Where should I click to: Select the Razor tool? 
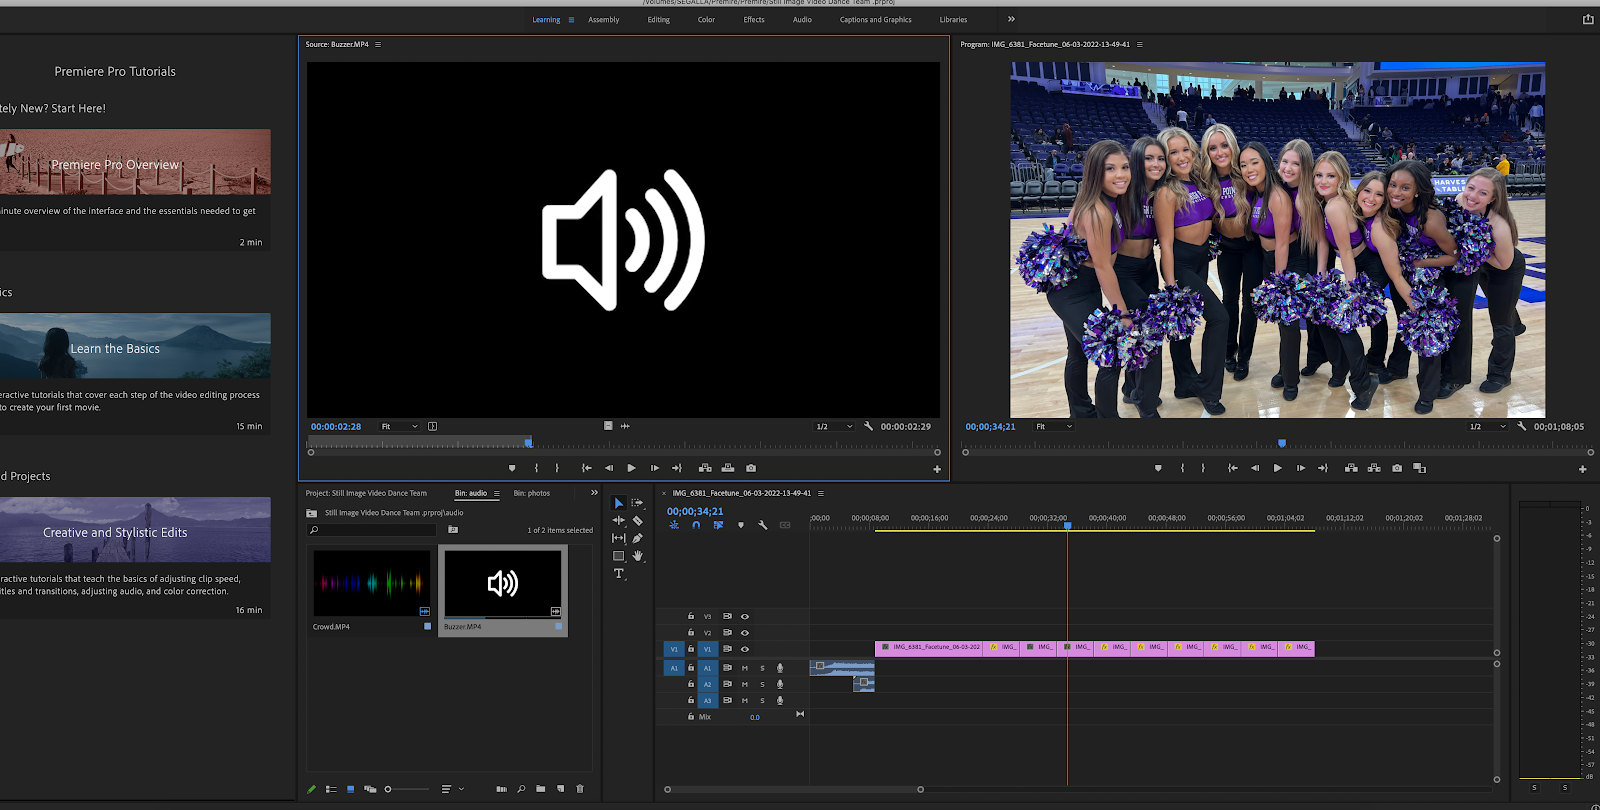coord(637,520)
